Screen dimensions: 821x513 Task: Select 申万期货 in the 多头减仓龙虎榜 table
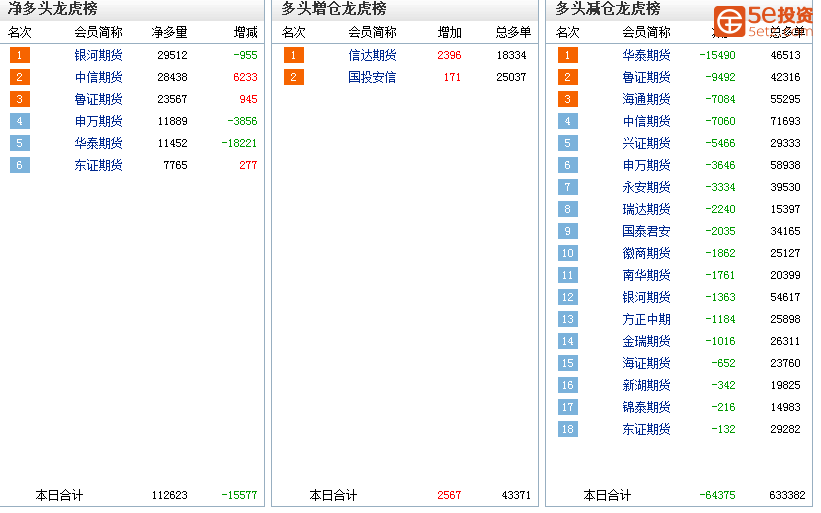pyautogui.click(x=646, y=165)
